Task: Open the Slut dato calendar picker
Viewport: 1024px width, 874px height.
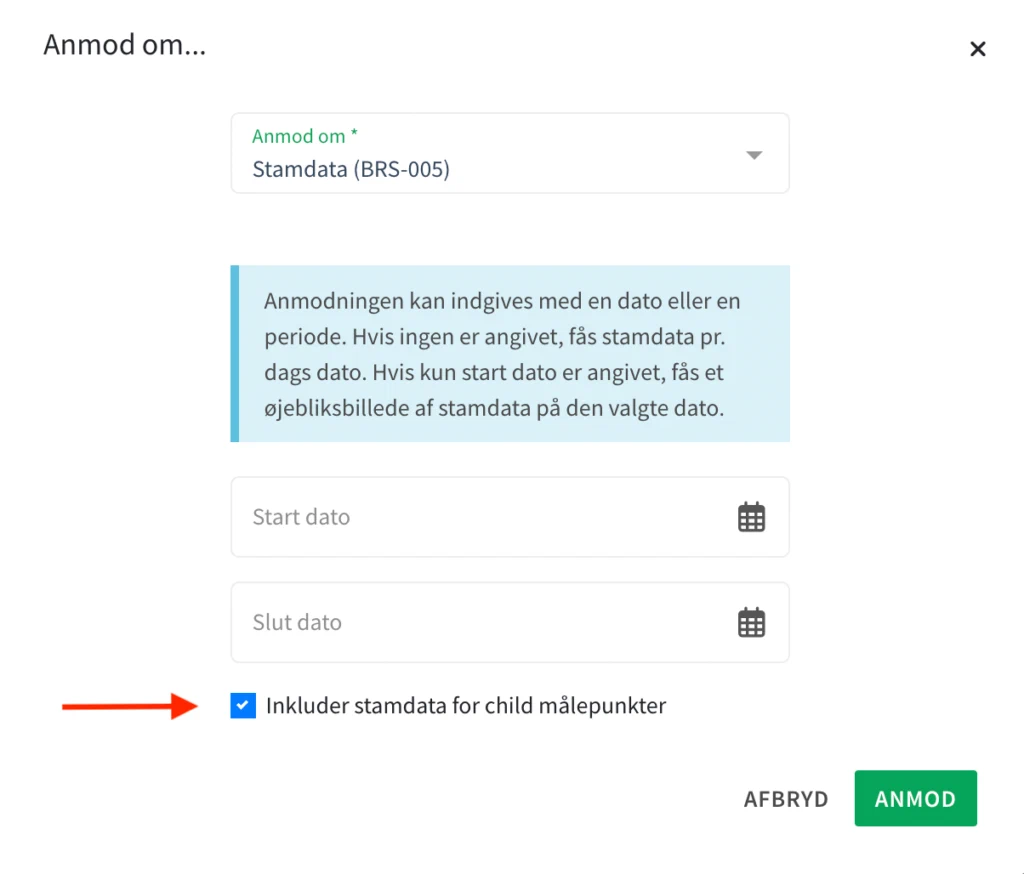Action: [x=751, y=622]
